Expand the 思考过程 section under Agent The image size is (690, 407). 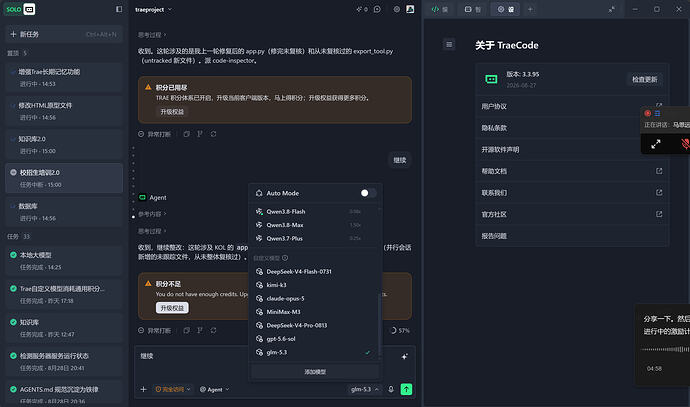point(152,231)
